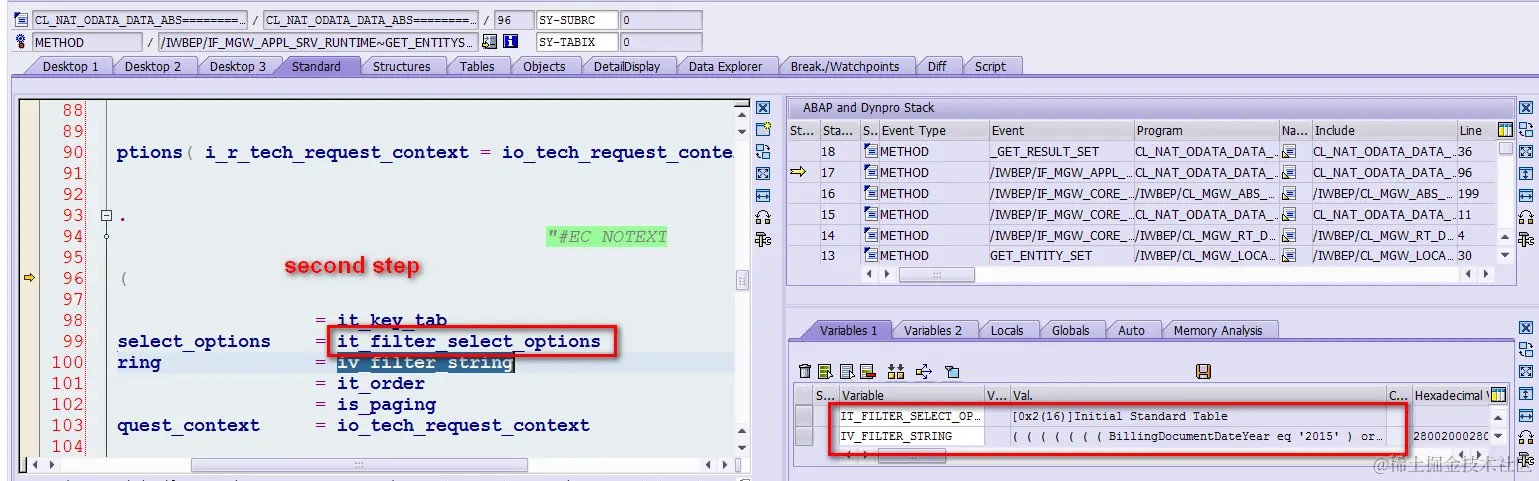Click the binoculars icon in the variables toolbar

click(895, 372)
